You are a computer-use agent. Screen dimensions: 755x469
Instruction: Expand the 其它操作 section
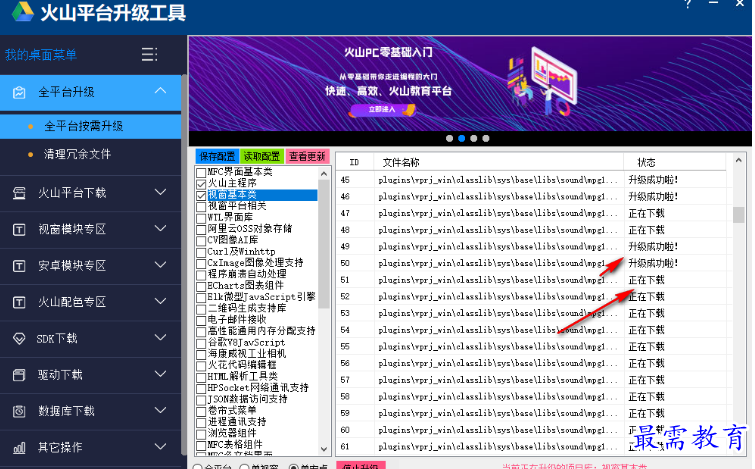[x=160, y=447]
